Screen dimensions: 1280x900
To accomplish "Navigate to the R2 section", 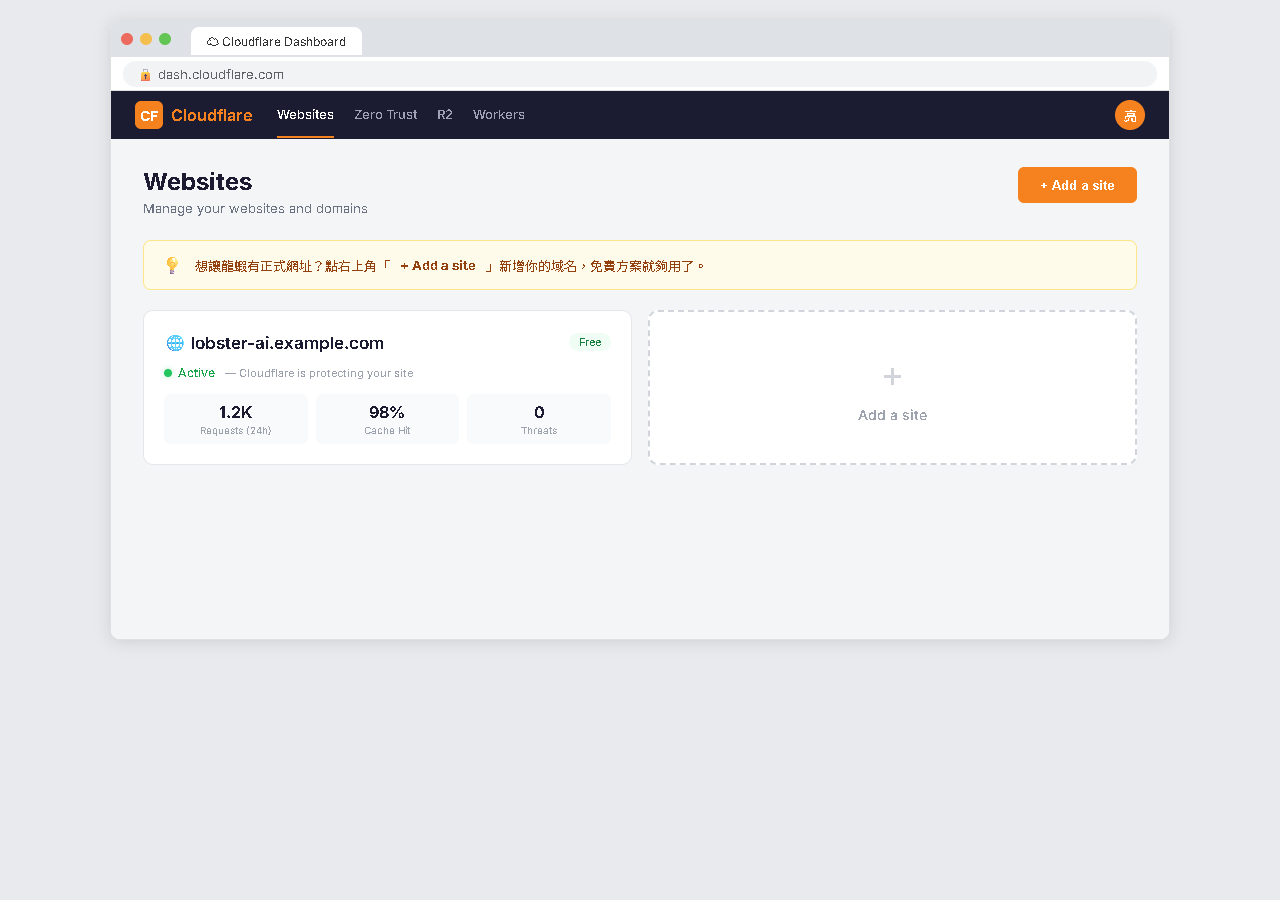I will pyautogui.click(x=444, y=114).
